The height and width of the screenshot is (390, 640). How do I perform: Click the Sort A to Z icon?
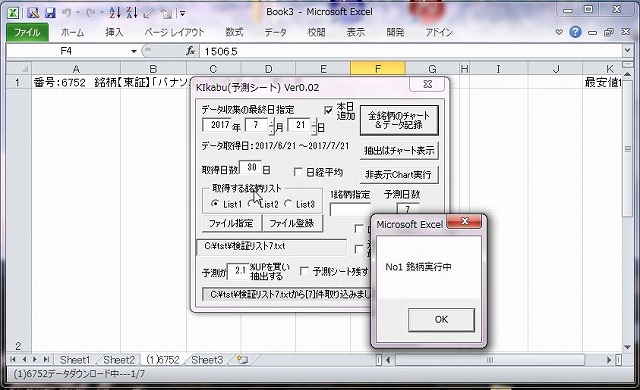click(x=115, y=13)
